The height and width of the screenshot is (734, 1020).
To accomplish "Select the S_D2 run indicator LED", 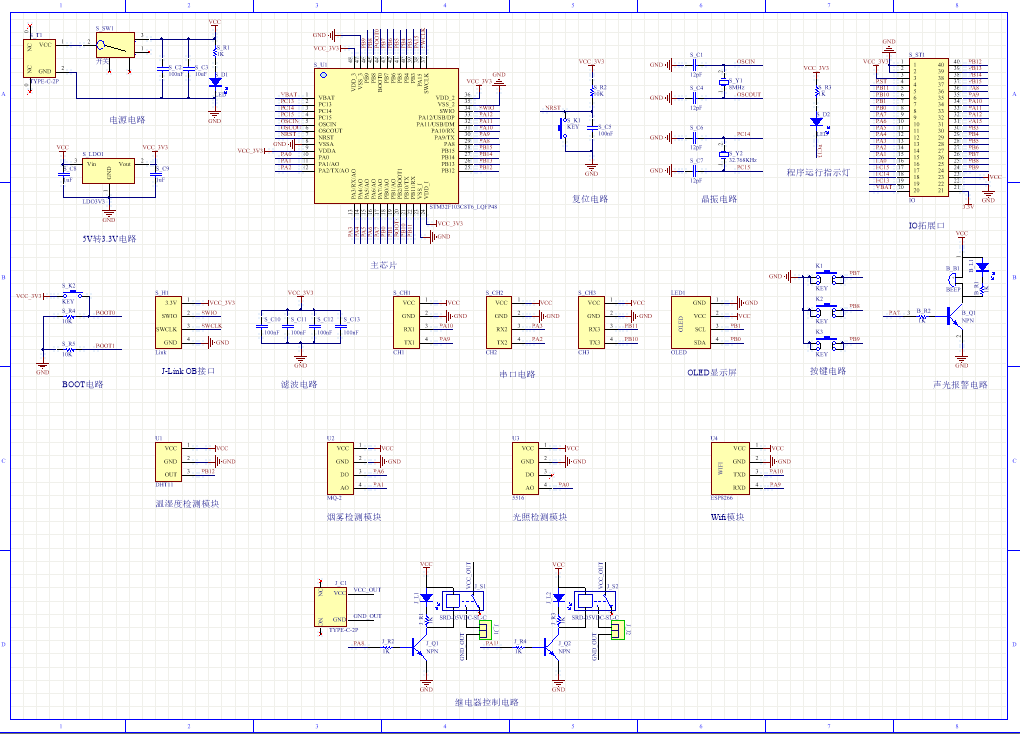I will point(816,122).
